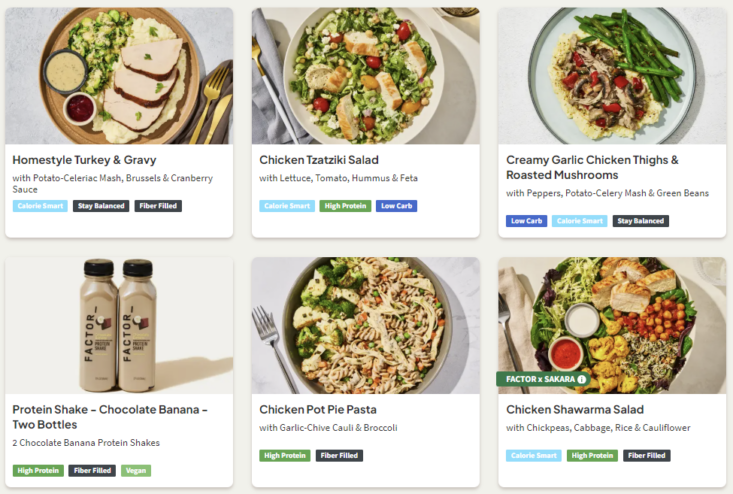
Task: Click the FACTOR x SAKARA badge label
Action: [537, 379]
